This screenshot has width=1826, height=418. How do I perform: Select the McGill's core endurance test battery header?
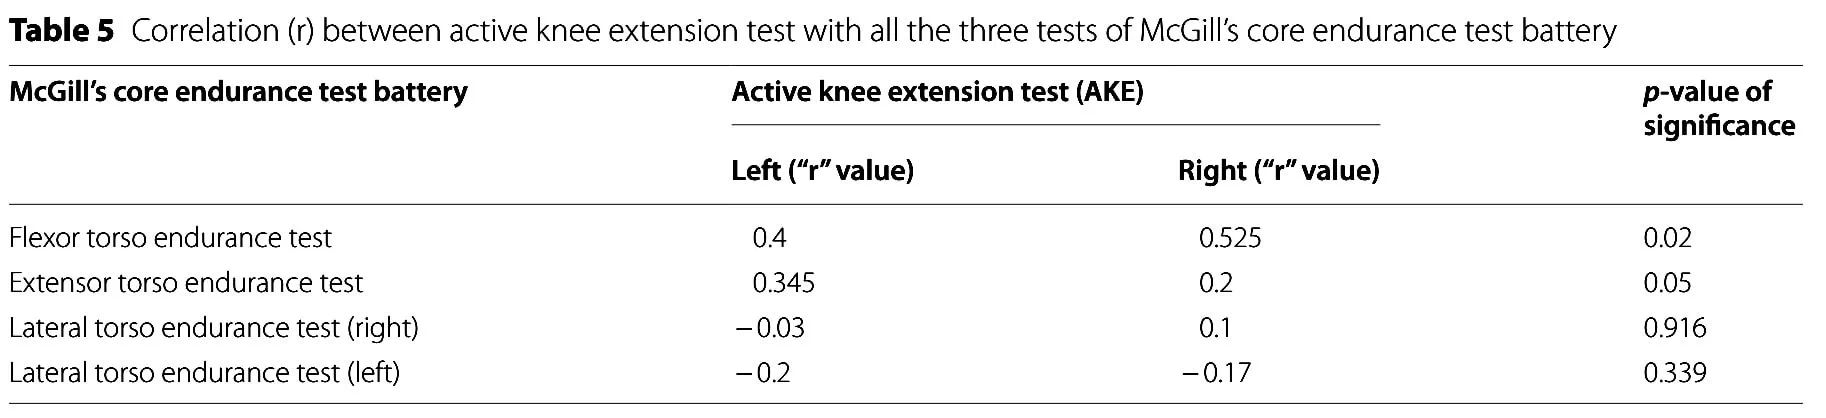pos(238,92)
